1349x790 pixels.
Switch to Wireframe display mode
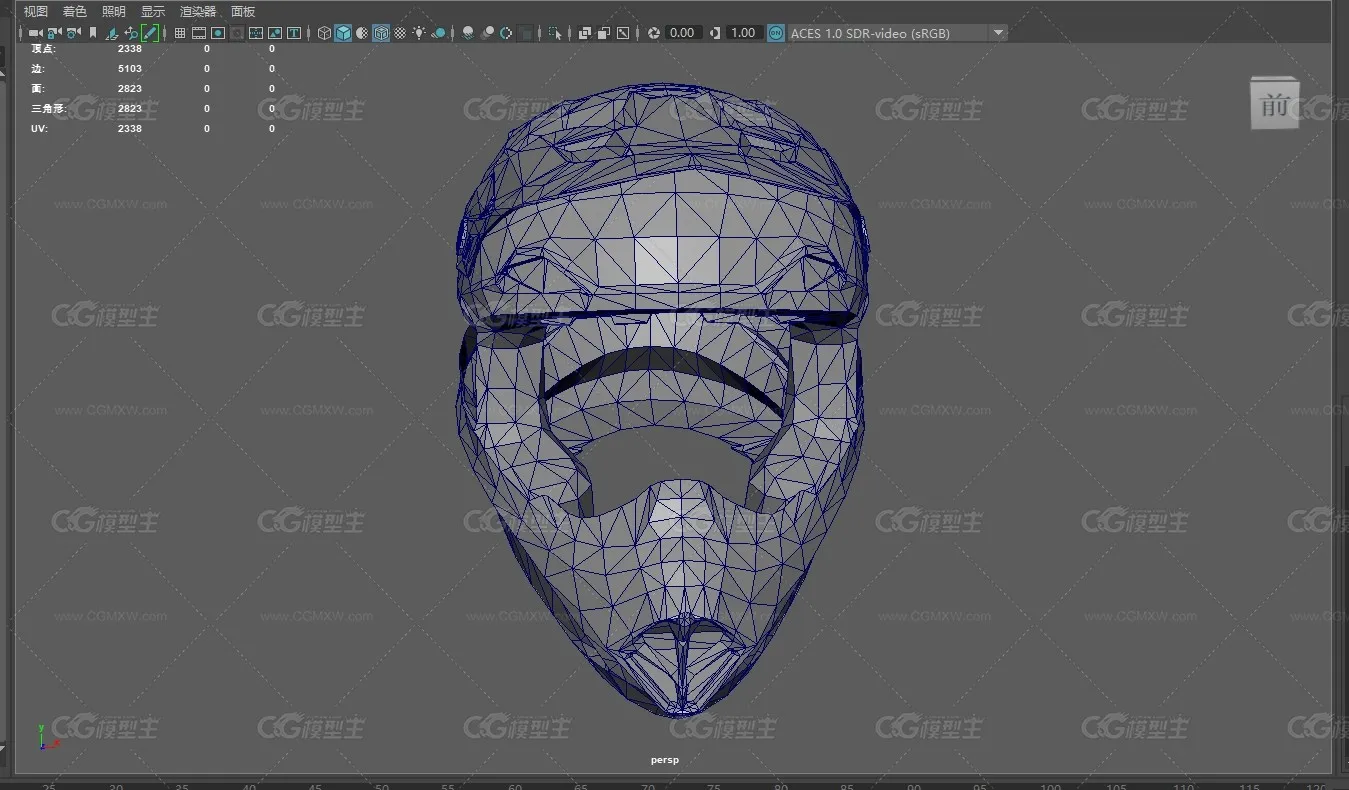(324, 33)
